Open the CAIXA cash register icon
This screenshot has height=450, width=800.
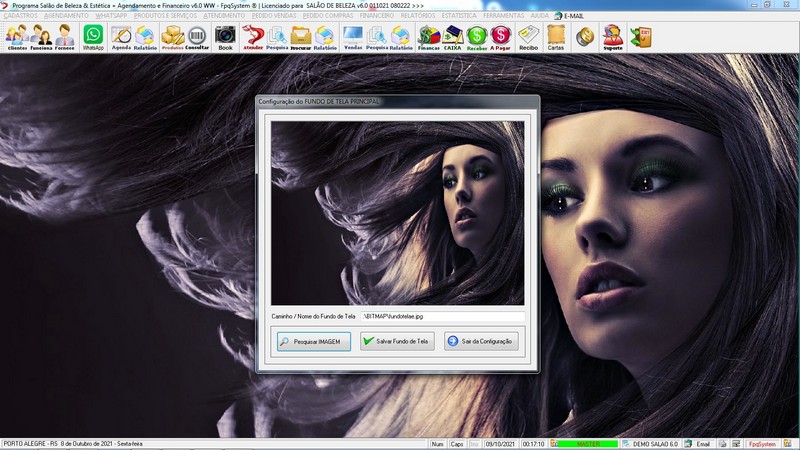point(453,37)
